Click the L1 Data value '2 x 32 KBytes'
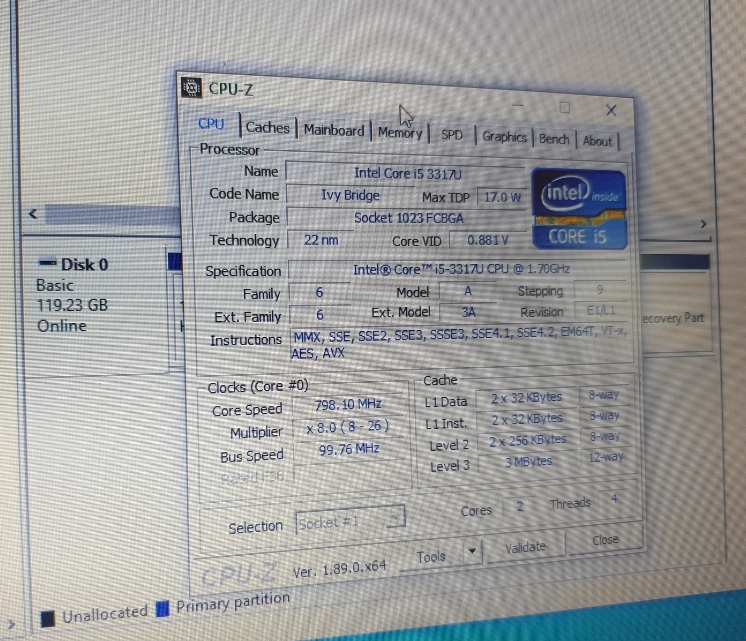Screen dimensions: 746x641 [526, 397]
